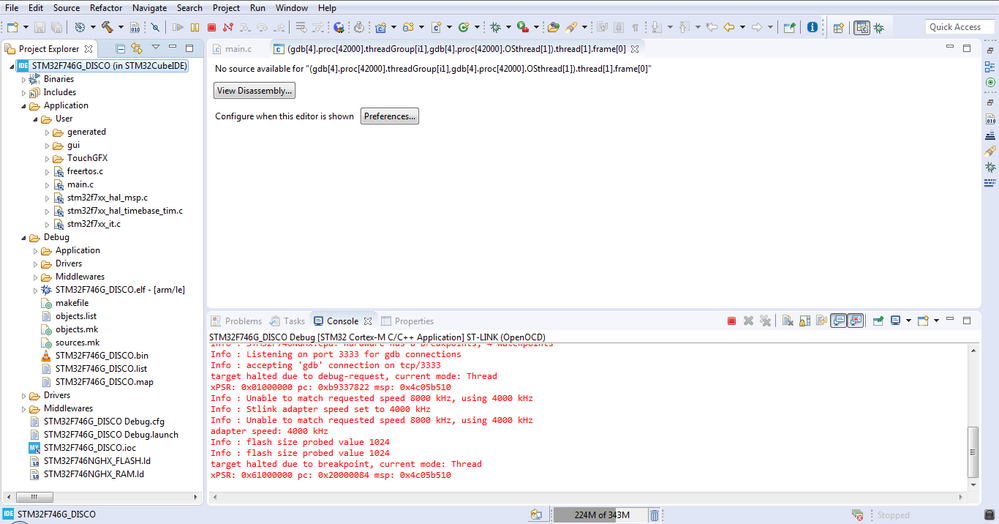Switch to the Properties tab
Screen dimensions: 999x524
407,321
